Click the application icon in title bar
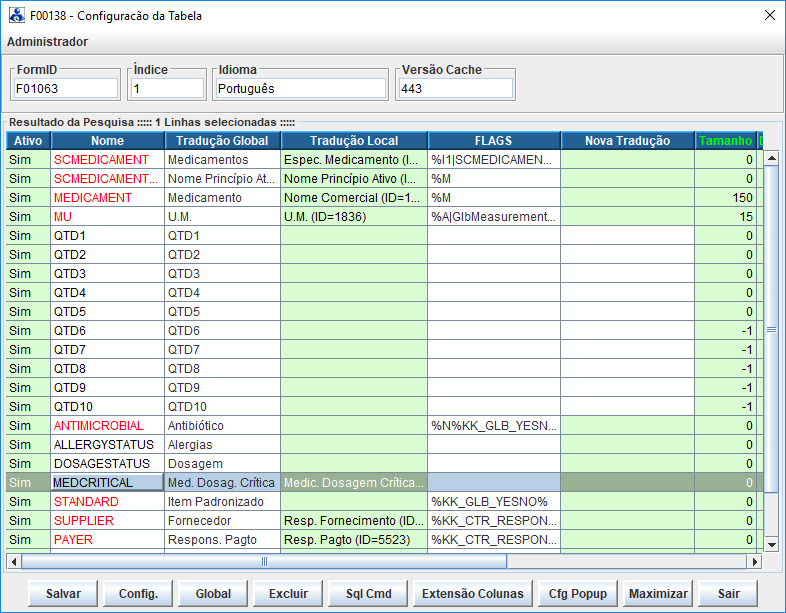The height and width of the screenshot is (613, 786). point(16,15)
